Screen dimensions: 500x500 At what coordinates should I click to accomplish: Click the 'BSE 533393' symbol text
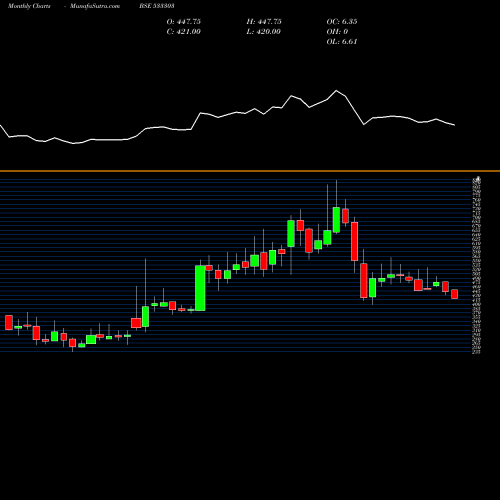(157, 6)
